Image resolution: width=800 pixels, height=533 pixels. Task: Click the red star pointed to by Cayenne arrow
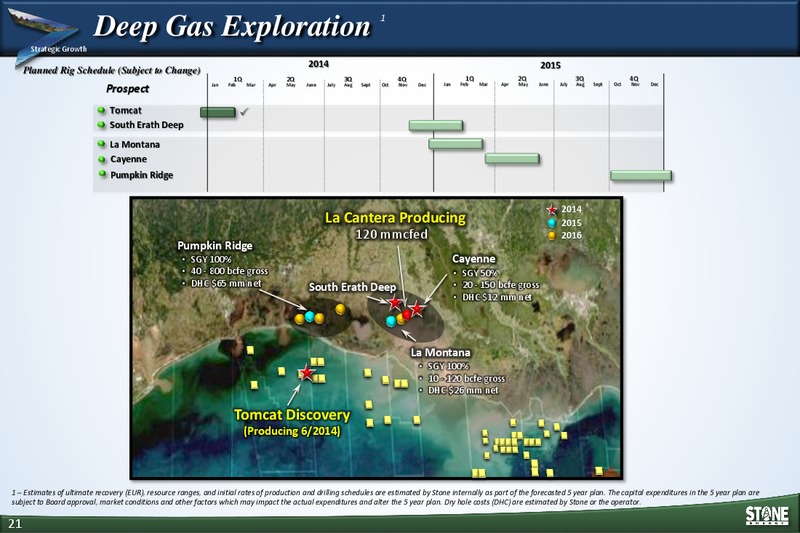tap(417, 309)
